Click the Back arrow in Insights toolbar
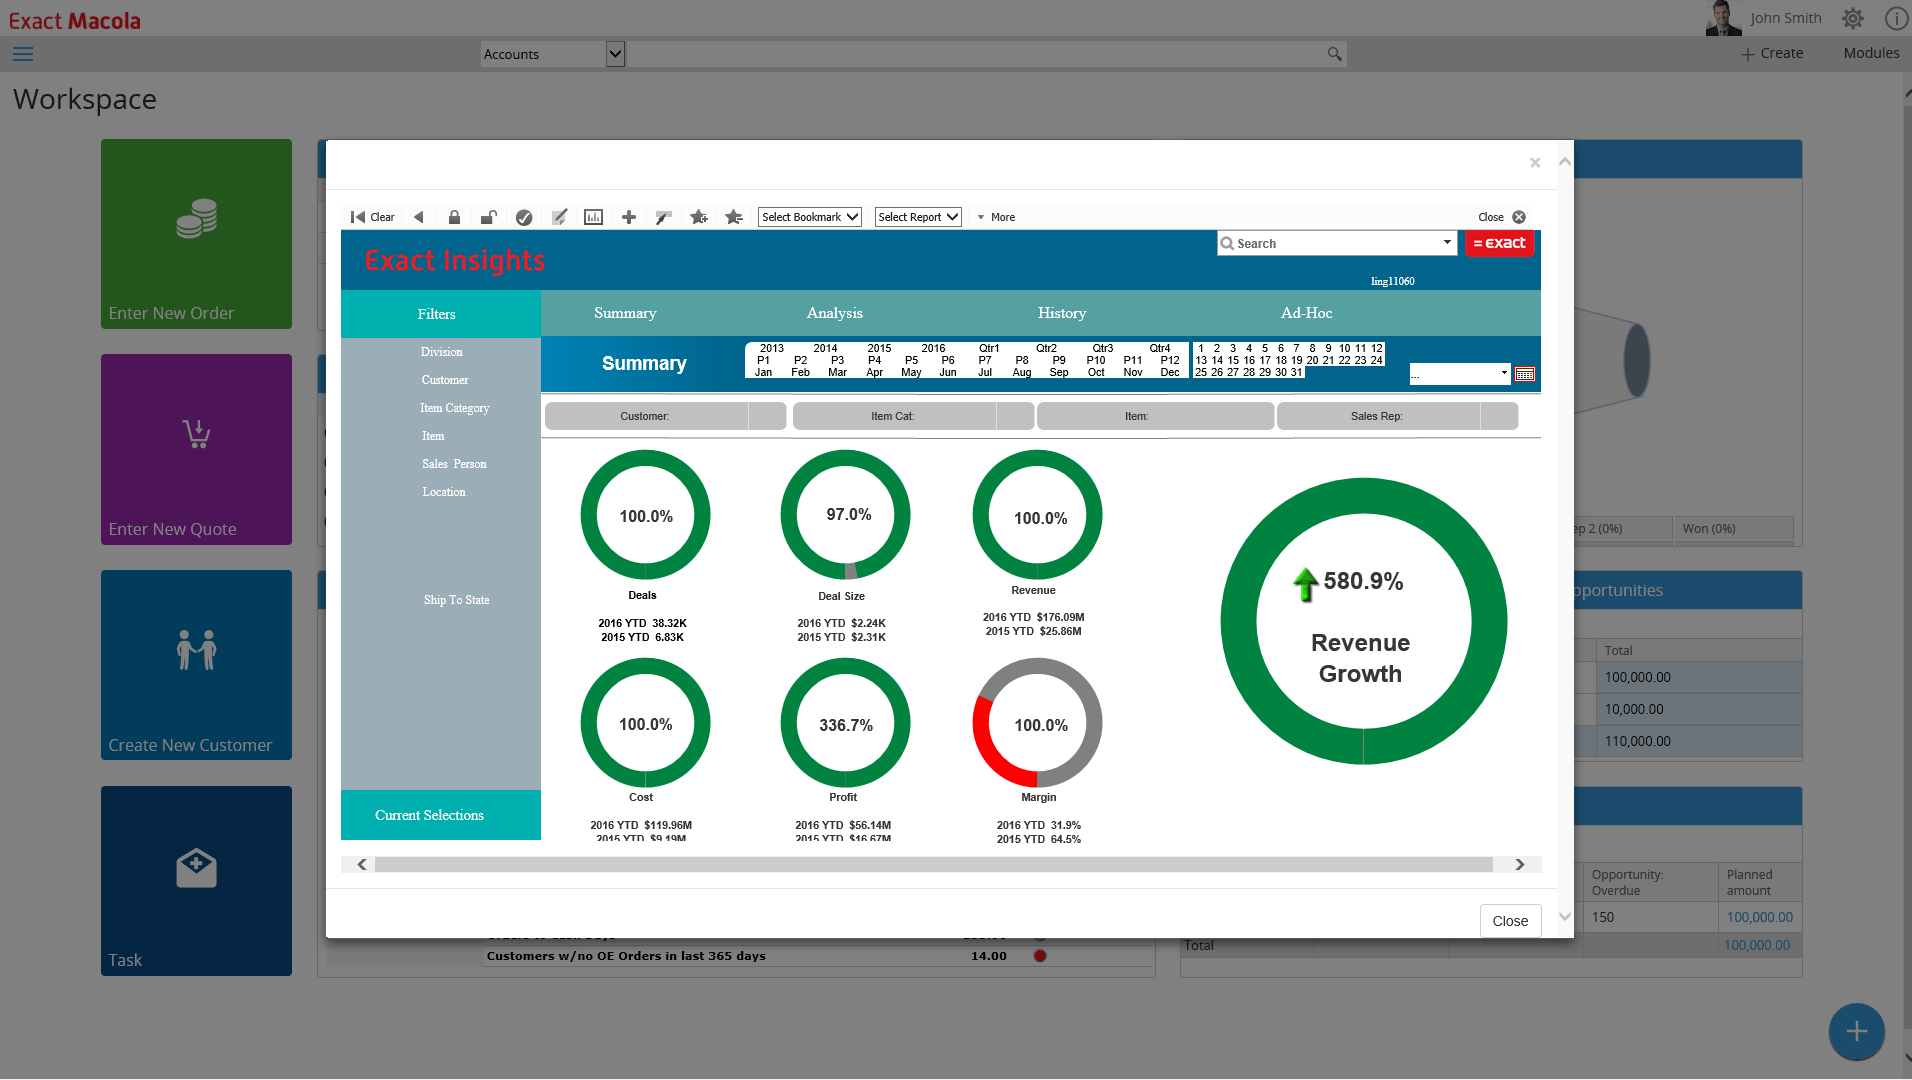The image size is (1912, 1080). click(419, 217)
